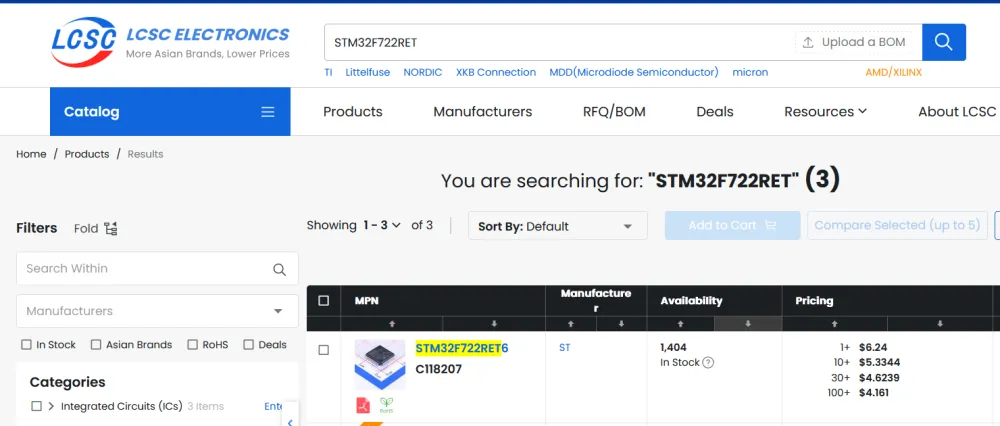Open the About LCSC nav item
The image size is (1000, 426).
(x=957, y=112)
